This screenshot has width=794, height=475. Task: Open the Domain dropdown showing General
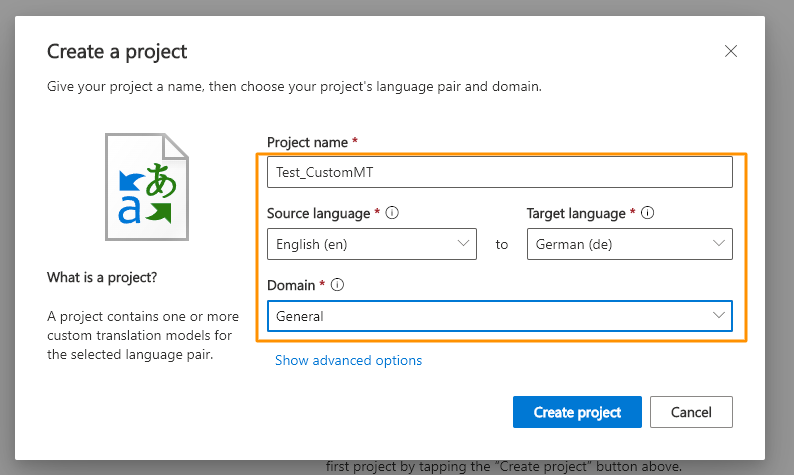pyautogui.click(x=500, y=316)
